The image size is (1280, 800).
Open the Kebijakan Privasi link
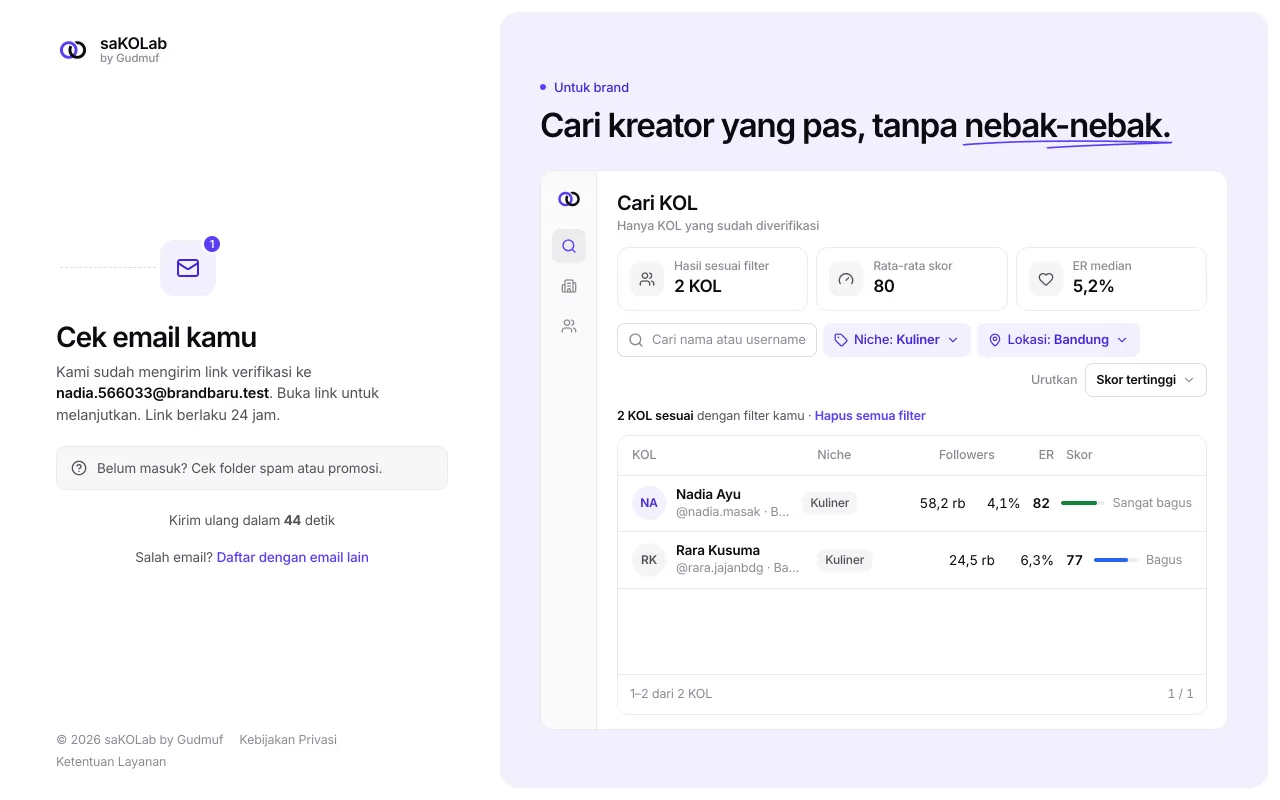pos(288,740)
